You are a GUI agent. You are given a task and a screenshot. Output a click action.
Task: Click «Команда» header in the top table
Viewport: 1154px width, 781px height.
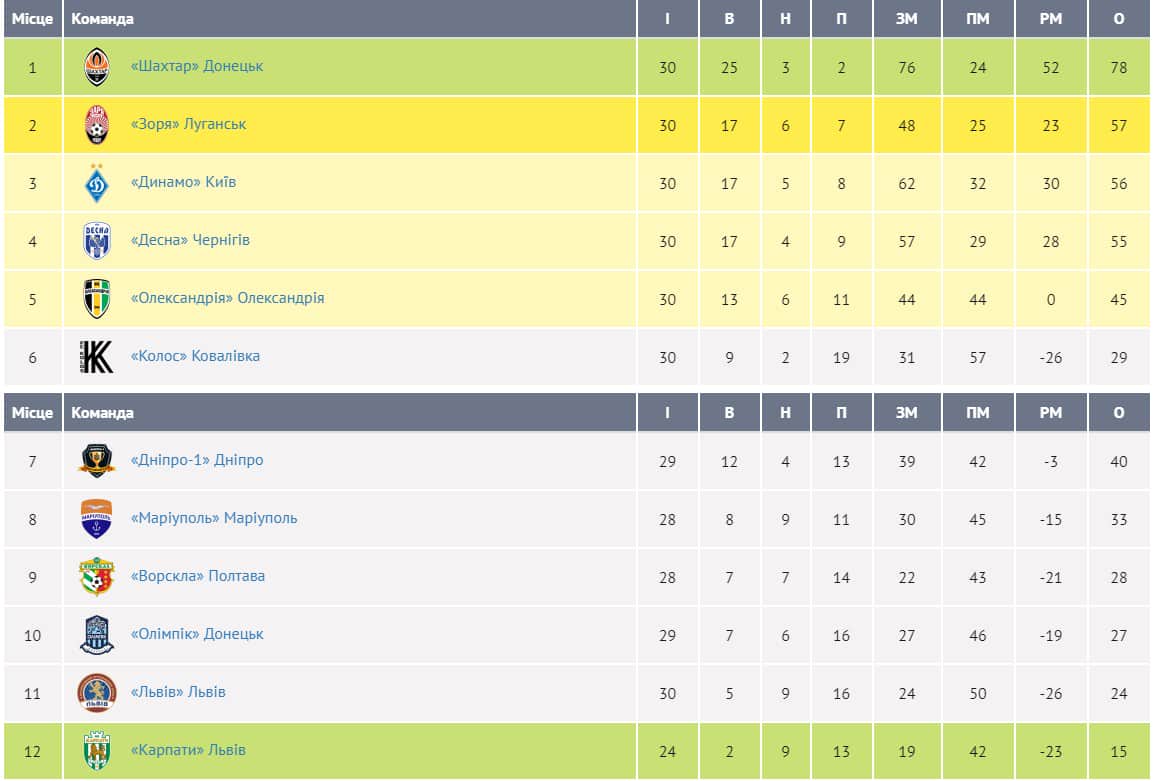point(102,19)
